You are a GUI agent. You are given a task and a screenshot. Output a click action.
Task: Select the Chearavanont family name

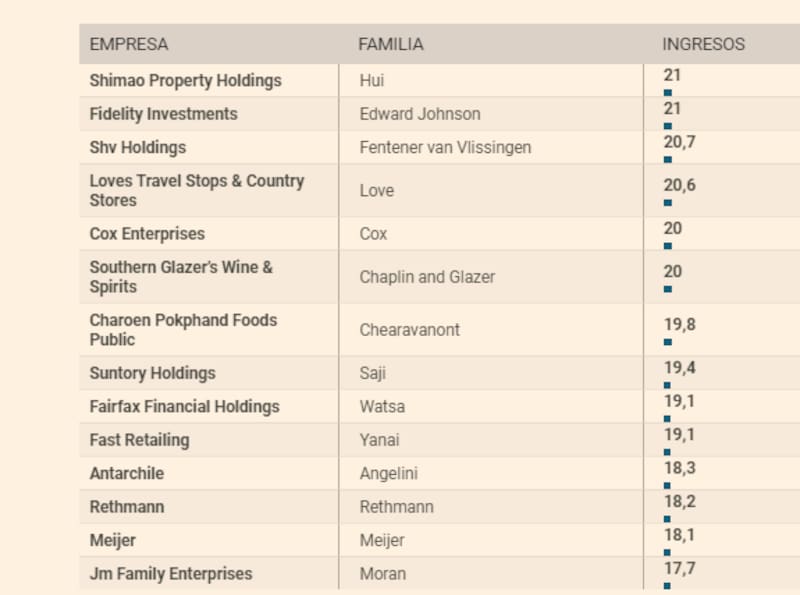[x=410, y=329]
